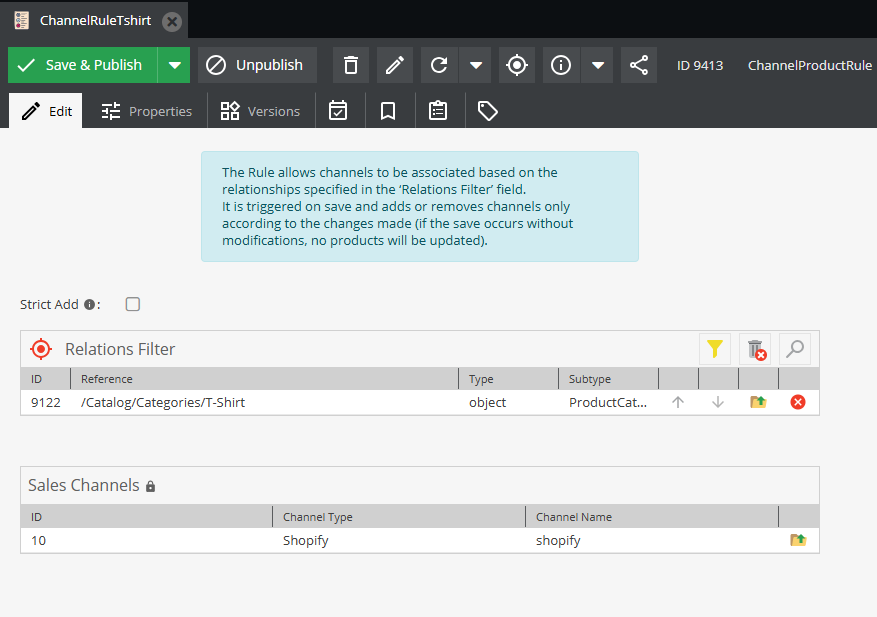Screen dimensions: 877x617
Task: Click the reload icon in toolbar
Action: [439, 65]
